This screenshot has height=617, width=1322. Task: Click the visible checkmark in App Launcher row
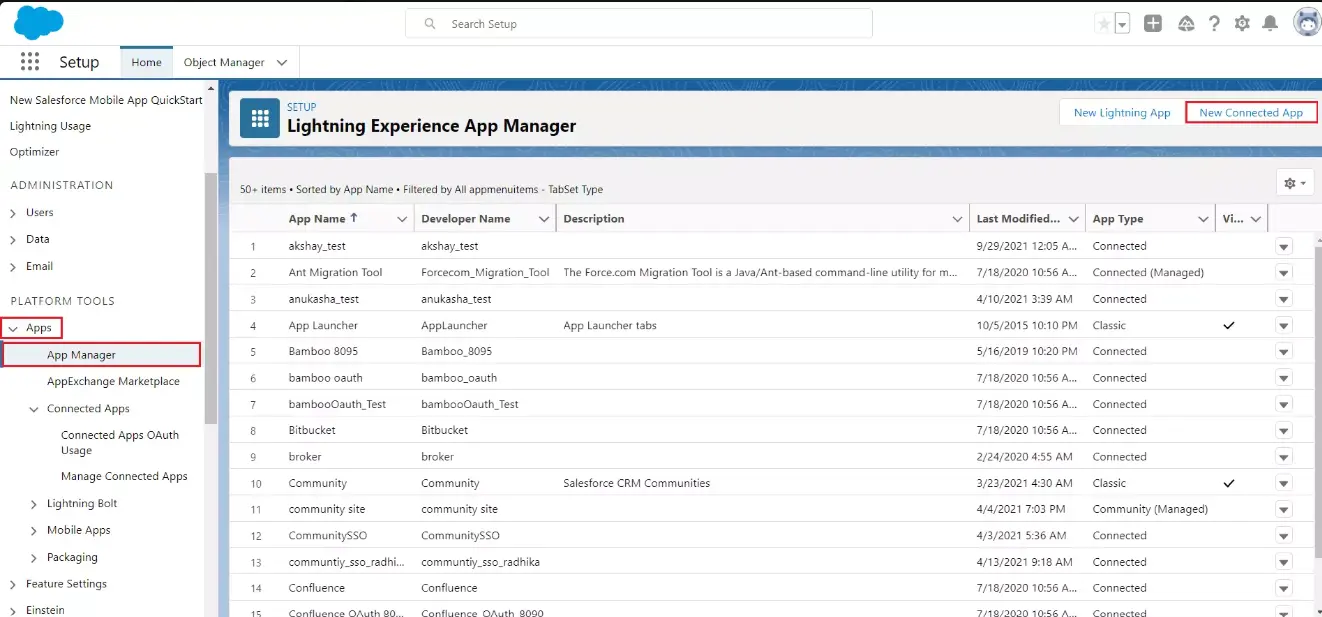[1229, 325]
